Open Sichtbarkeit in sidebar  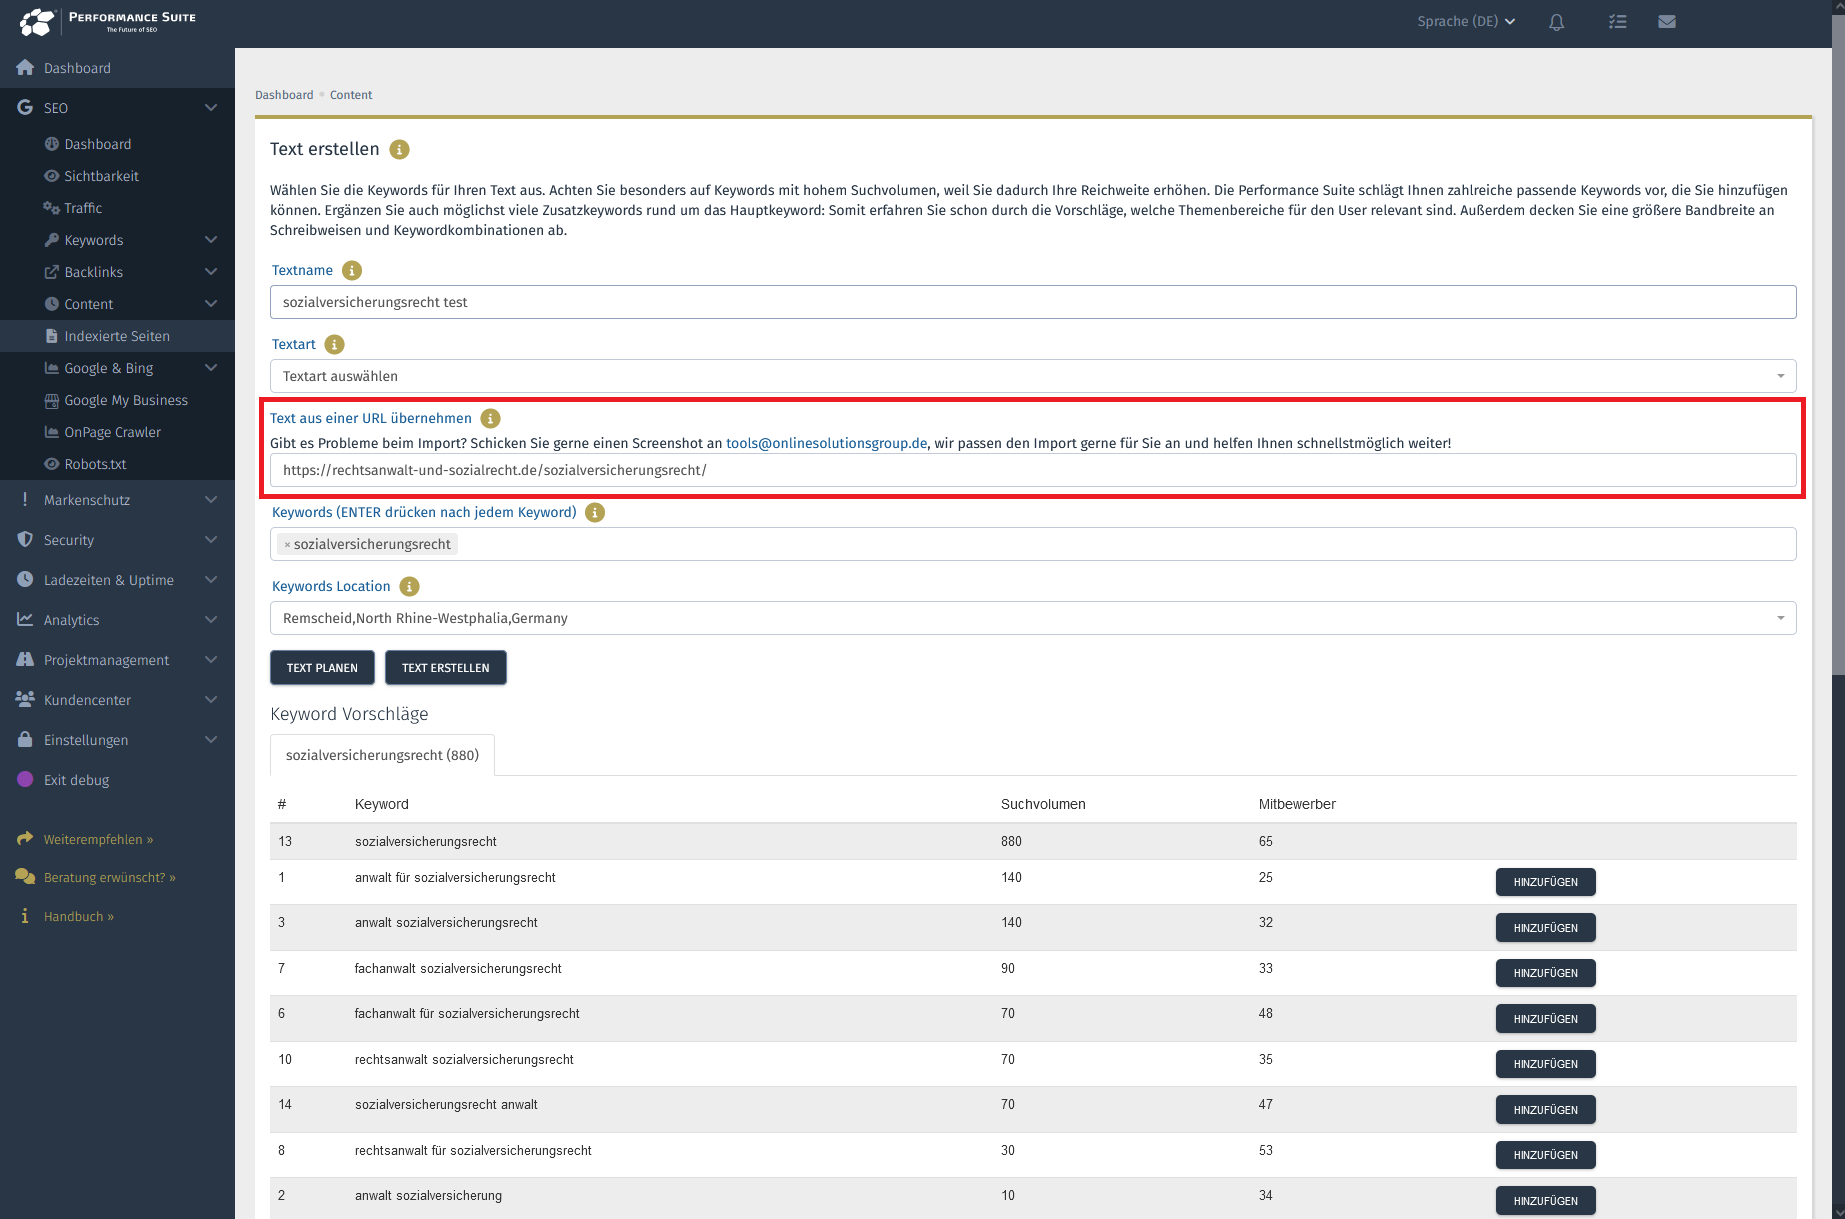click(101, 176)
